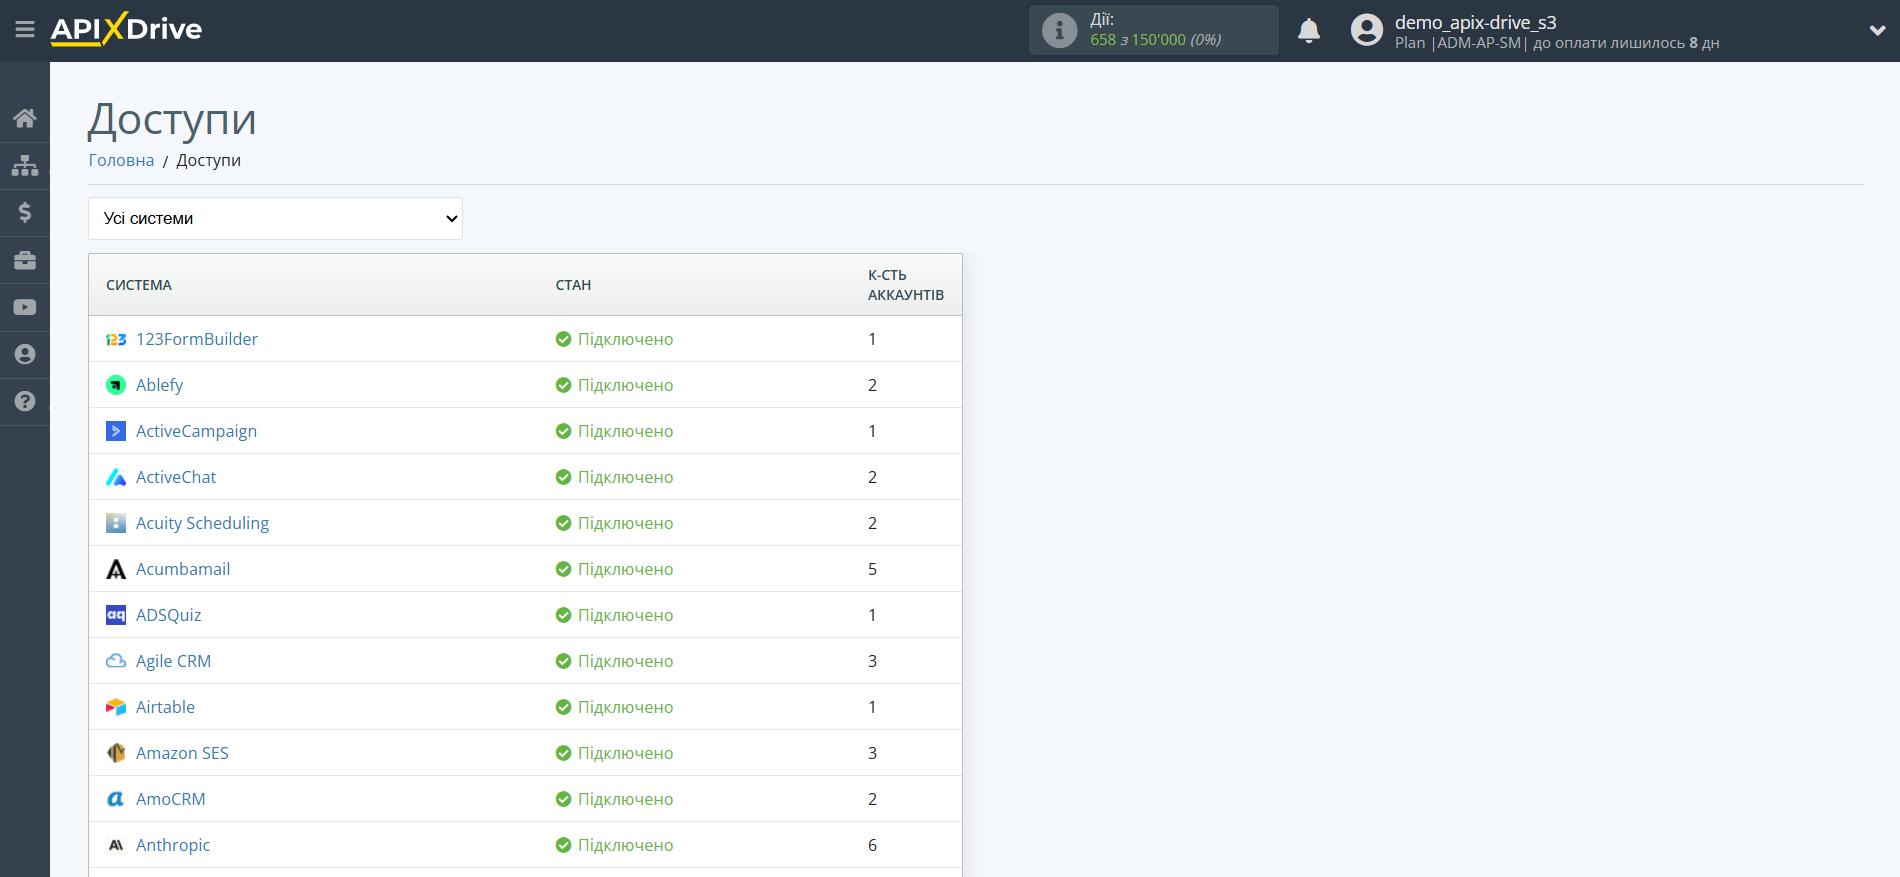The height and width of the screenshot is (877, 1900).
Task: Open ActiveCampaign system link
Action: click(196, 431)
